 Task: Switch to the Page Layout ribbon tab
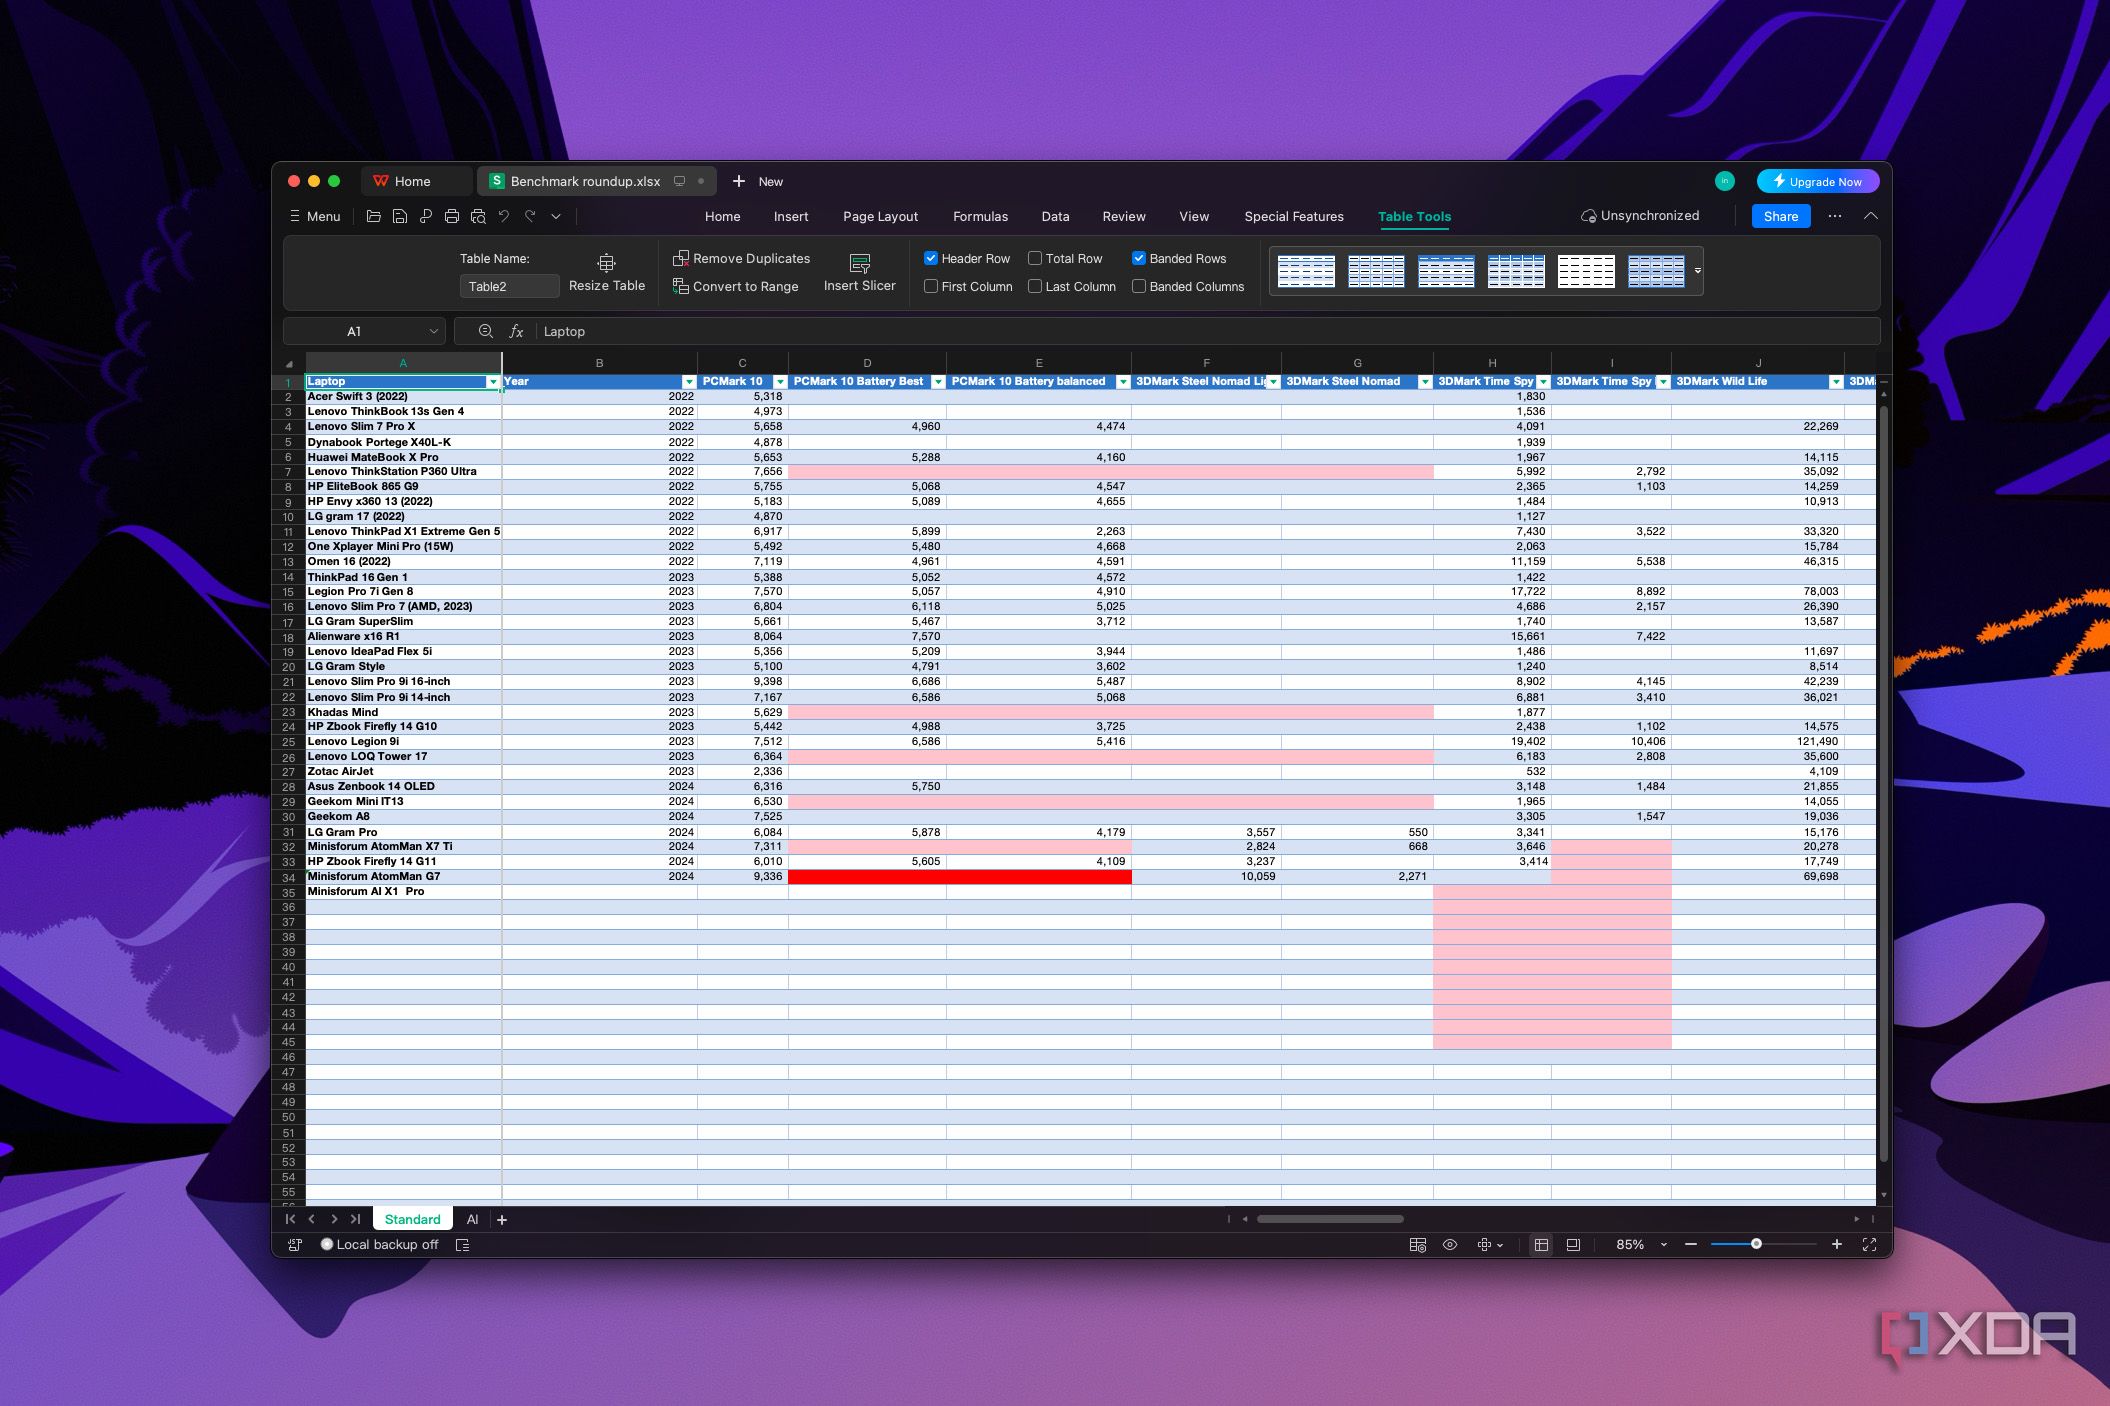point(880,216)
